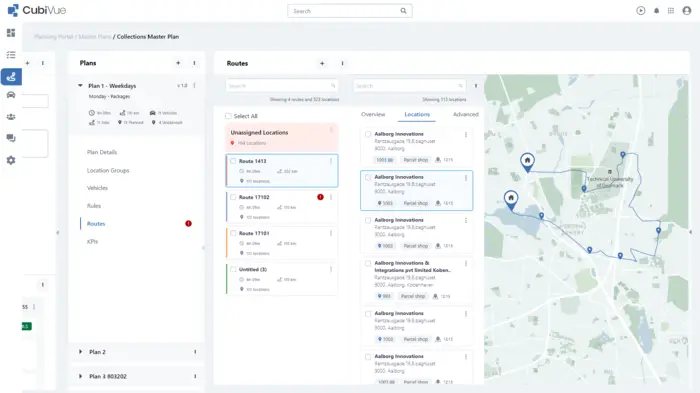Click the map pin near Technical University
Image resolution: width=700 pixels, height=393 pixels.
(584, 189)
